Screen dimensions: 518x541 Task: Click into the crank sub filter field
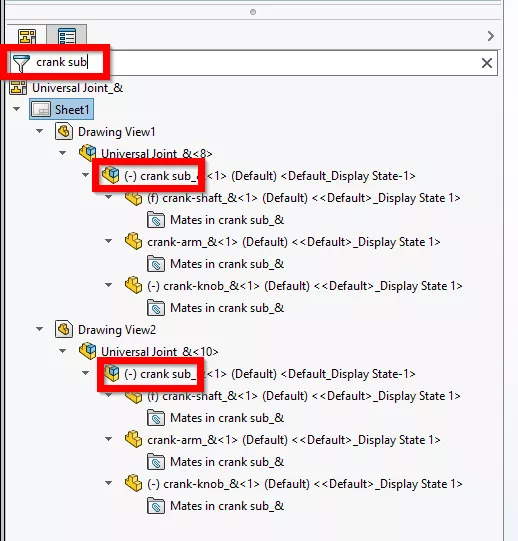[253, 63]
